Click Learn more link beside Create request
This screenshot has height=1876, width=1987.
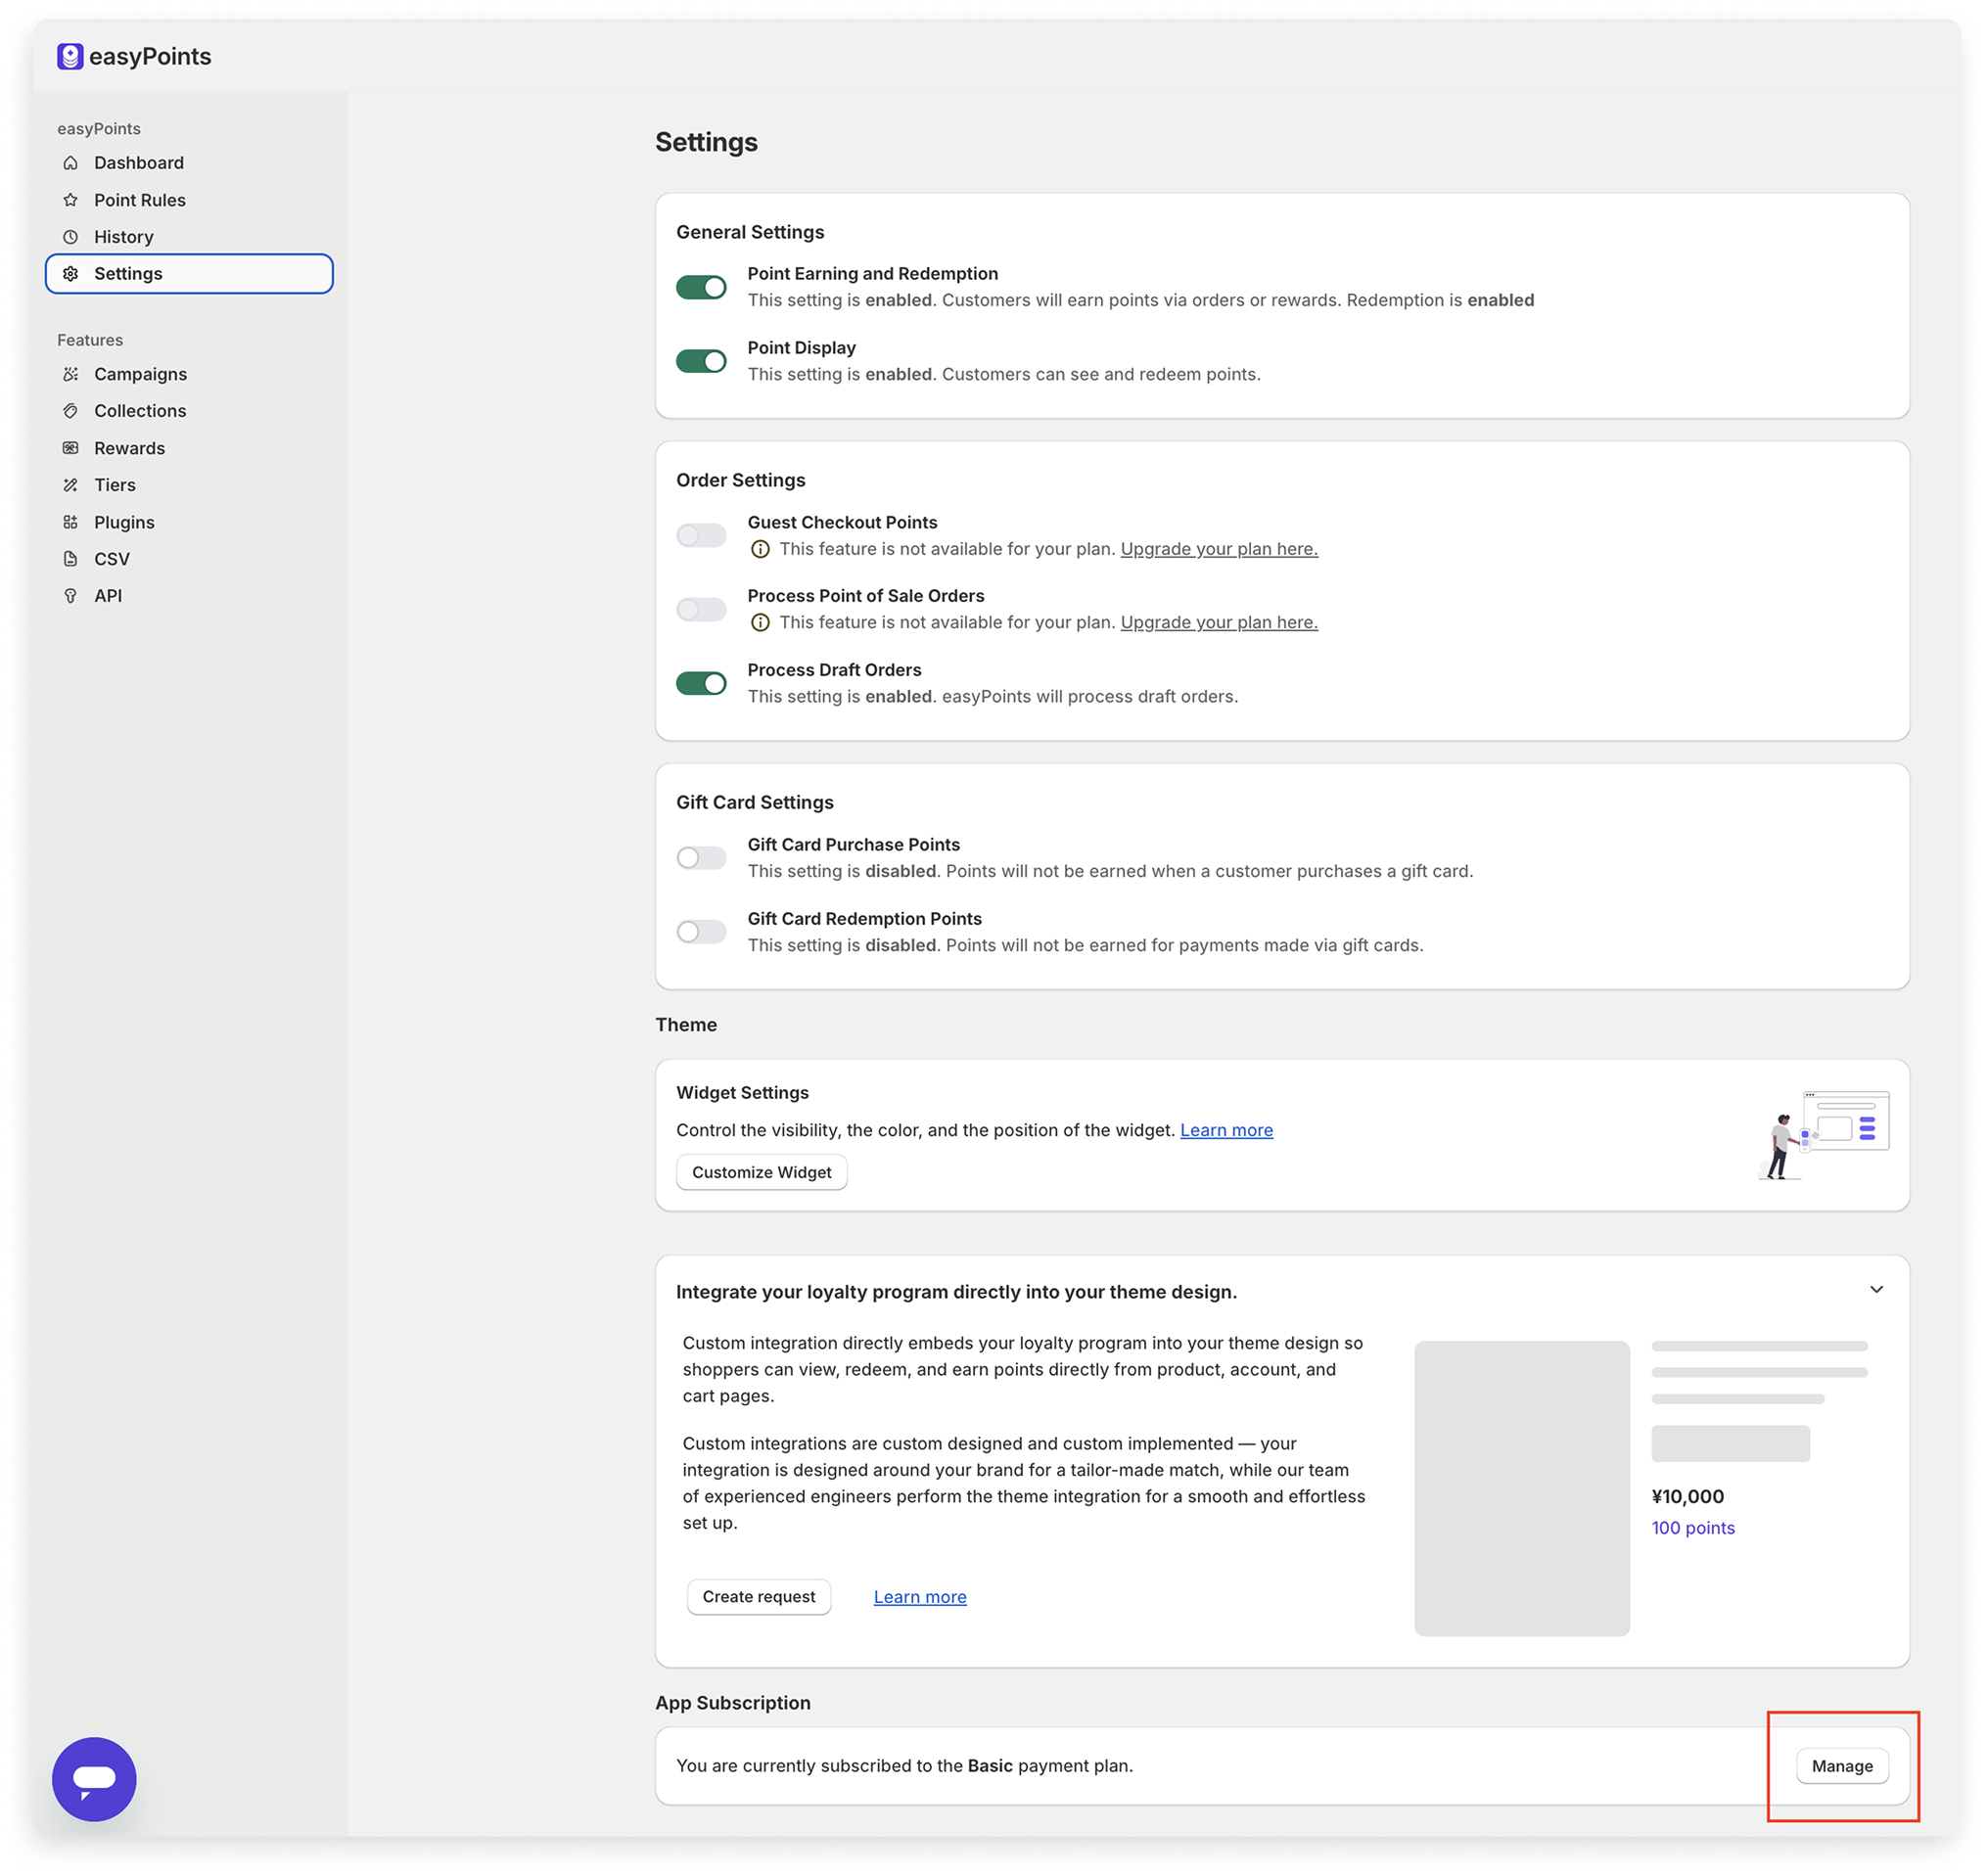920,1597
